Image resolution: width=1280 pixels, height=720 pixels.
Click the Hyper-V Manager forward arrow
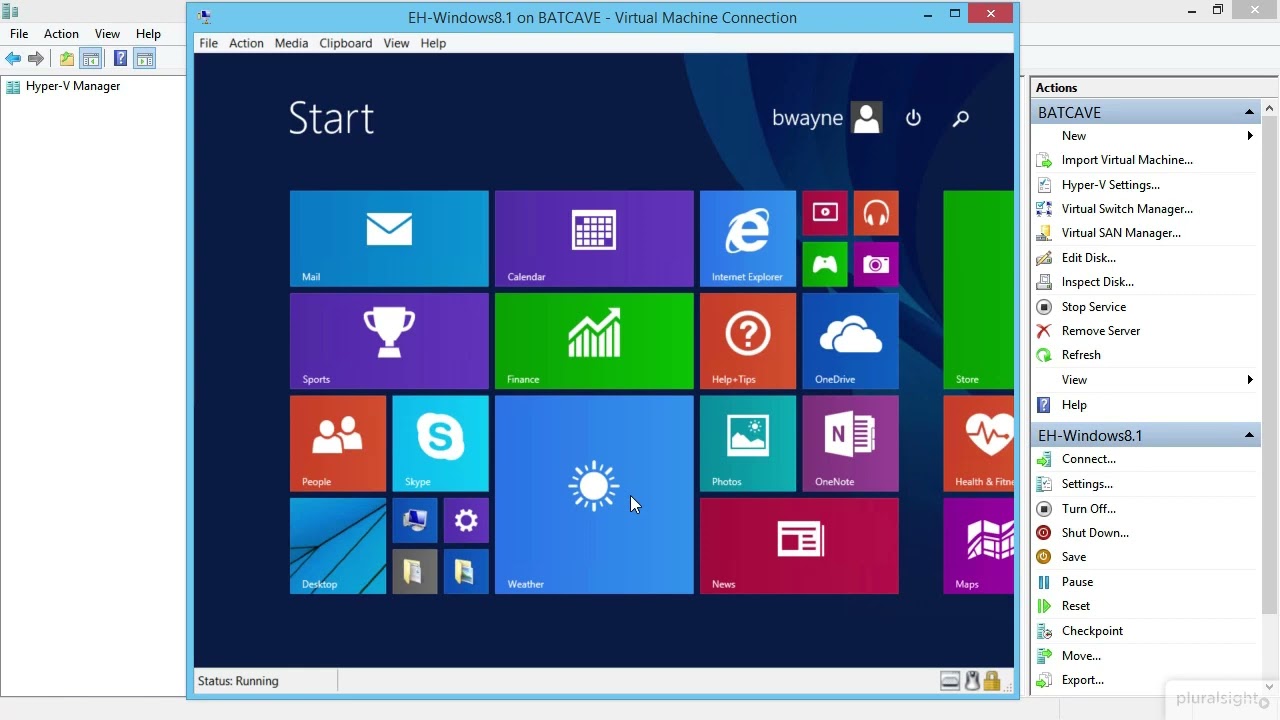[36, 59]
